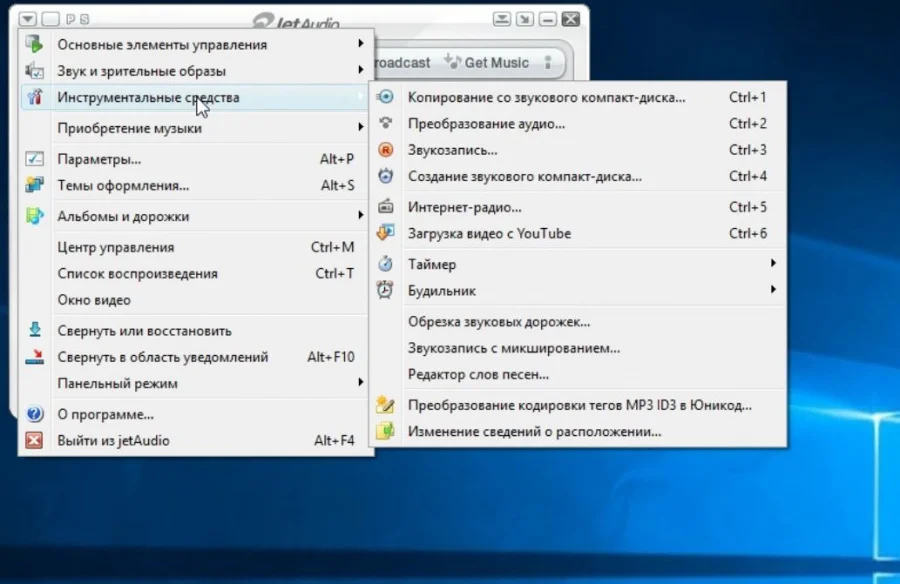Image resolution: width=900 pixels, height=584 pixels.
Task: Launch Интернет-радио from the submenu
Action: tap(578, 207)
